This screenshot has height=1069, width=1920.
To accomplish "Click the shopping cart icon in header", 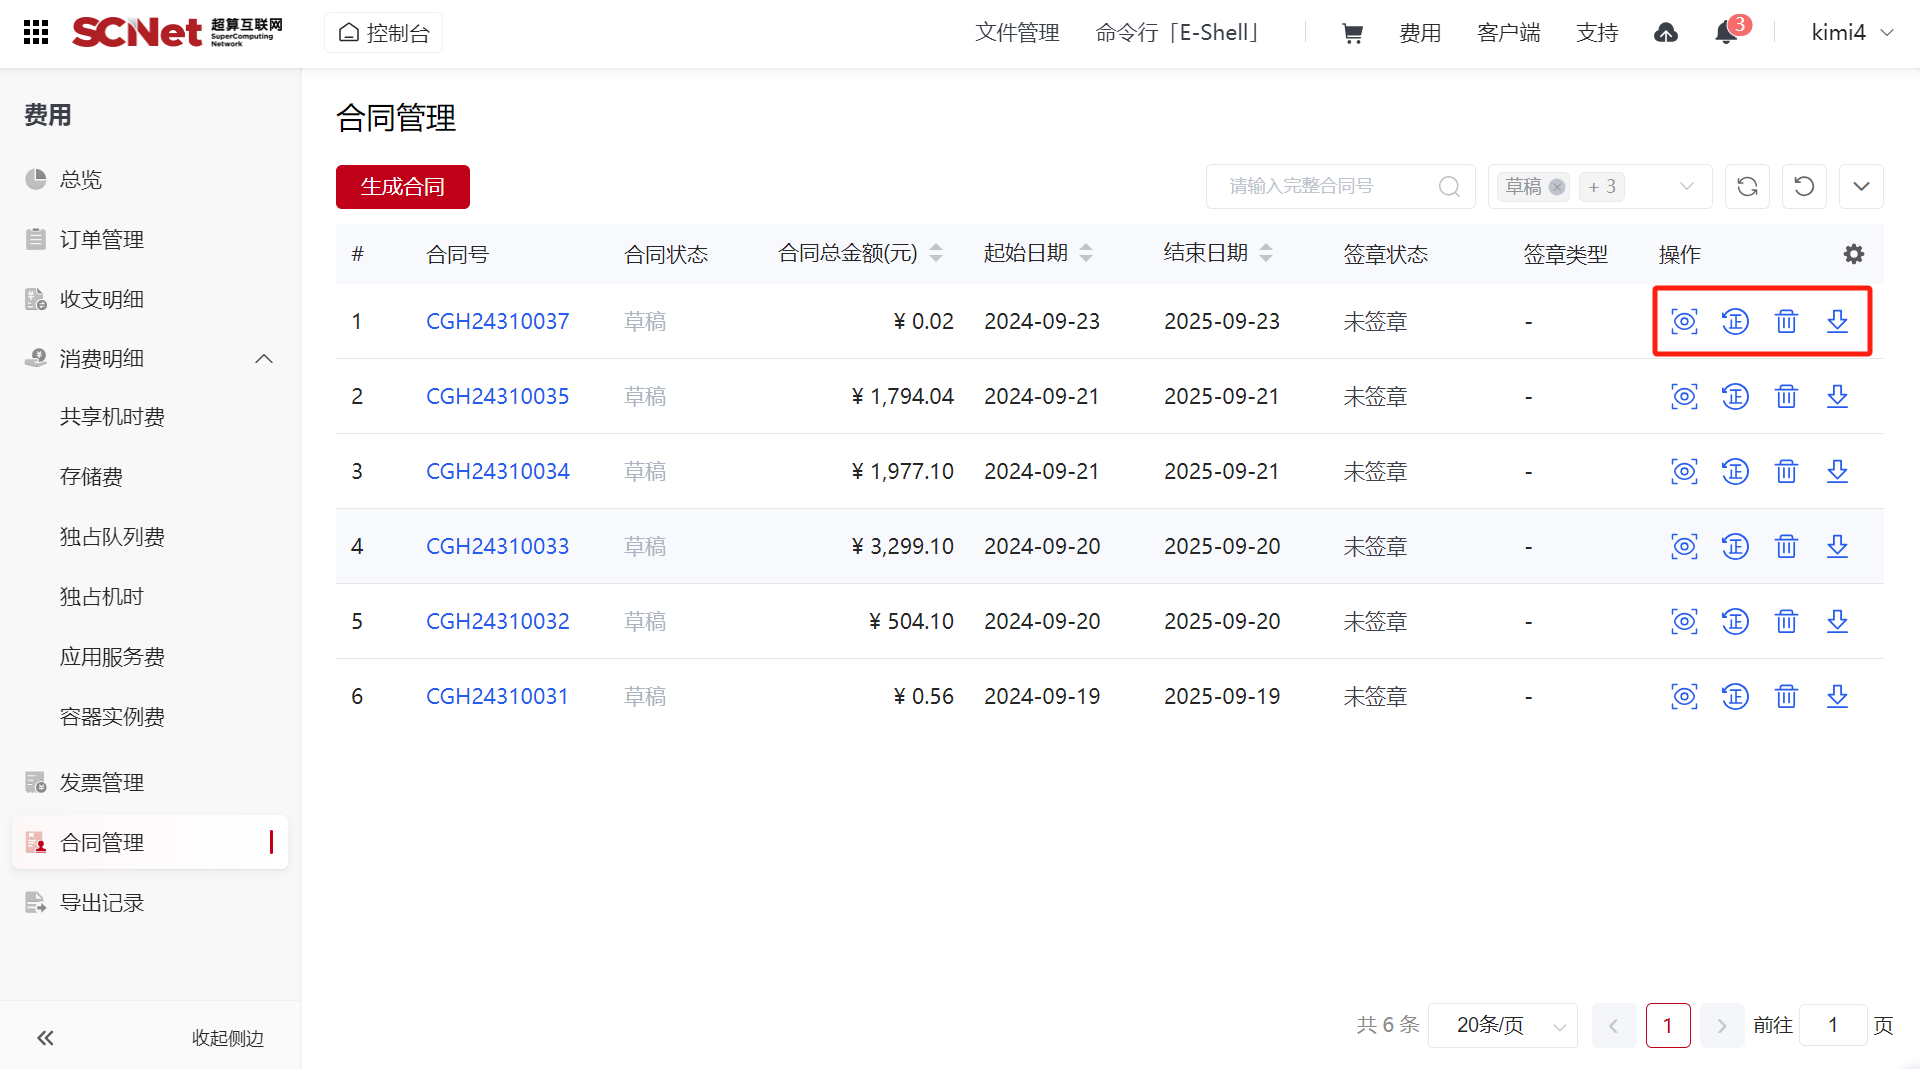I will coord(1352,34).
